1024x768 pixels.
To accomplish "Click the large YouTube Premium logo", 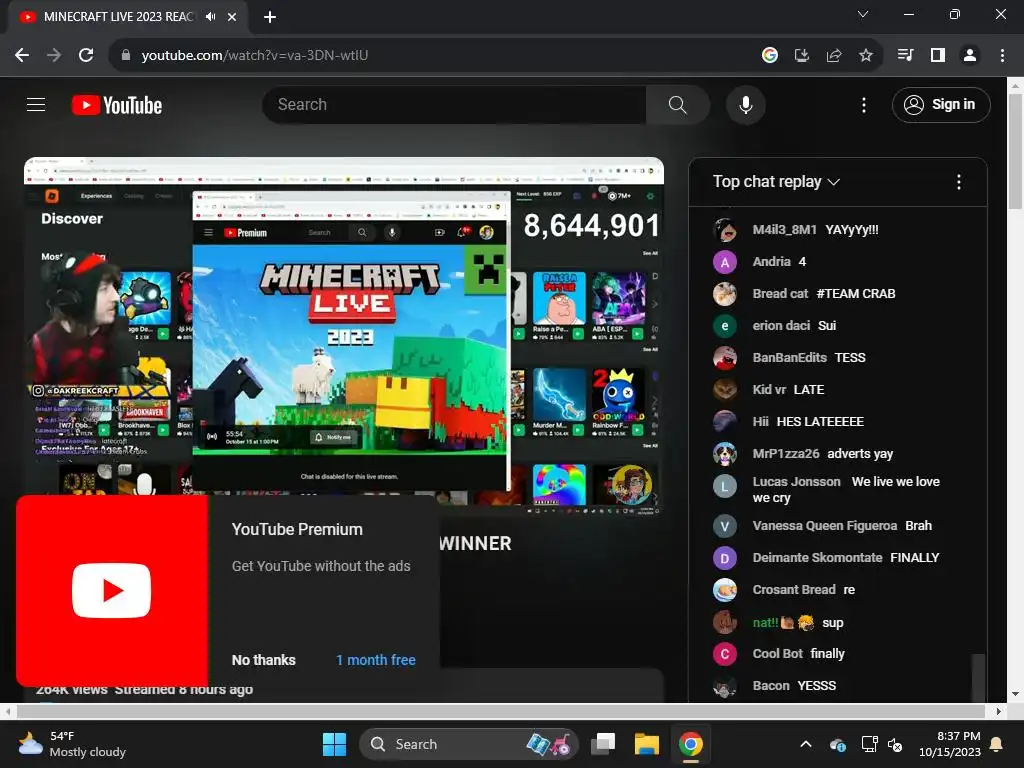I will (112, 590).
